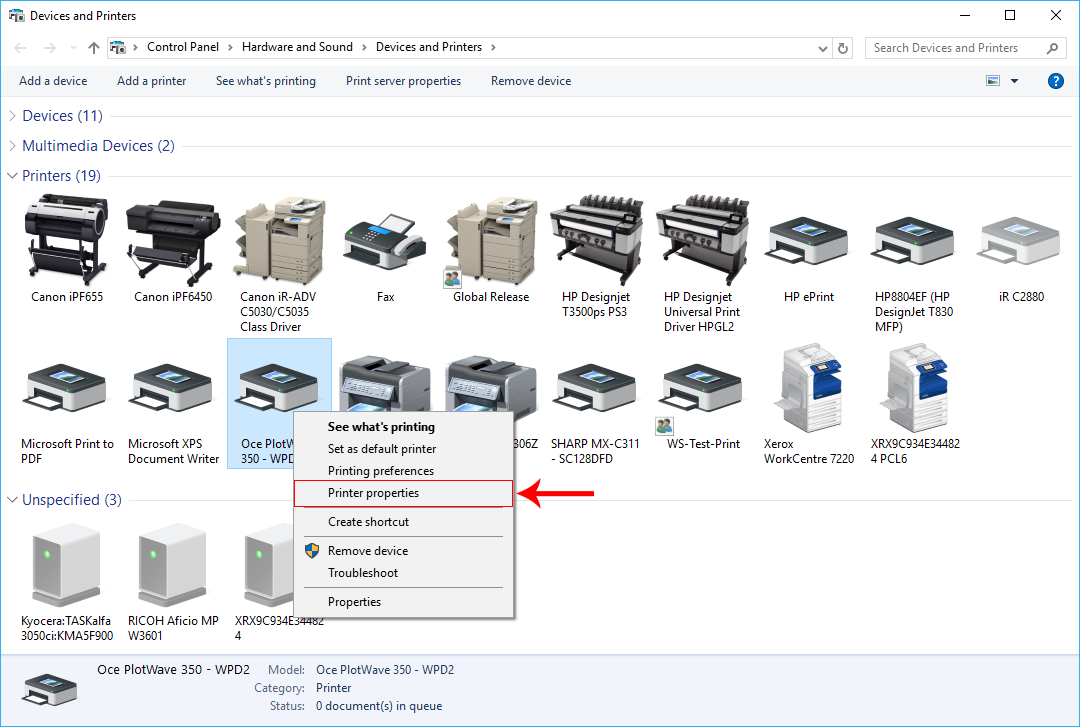This screenshot has height=727, width=1080.
Task: Select Kyocera TASKalfa 3050ci unspecified device
Action: (66, 565)
